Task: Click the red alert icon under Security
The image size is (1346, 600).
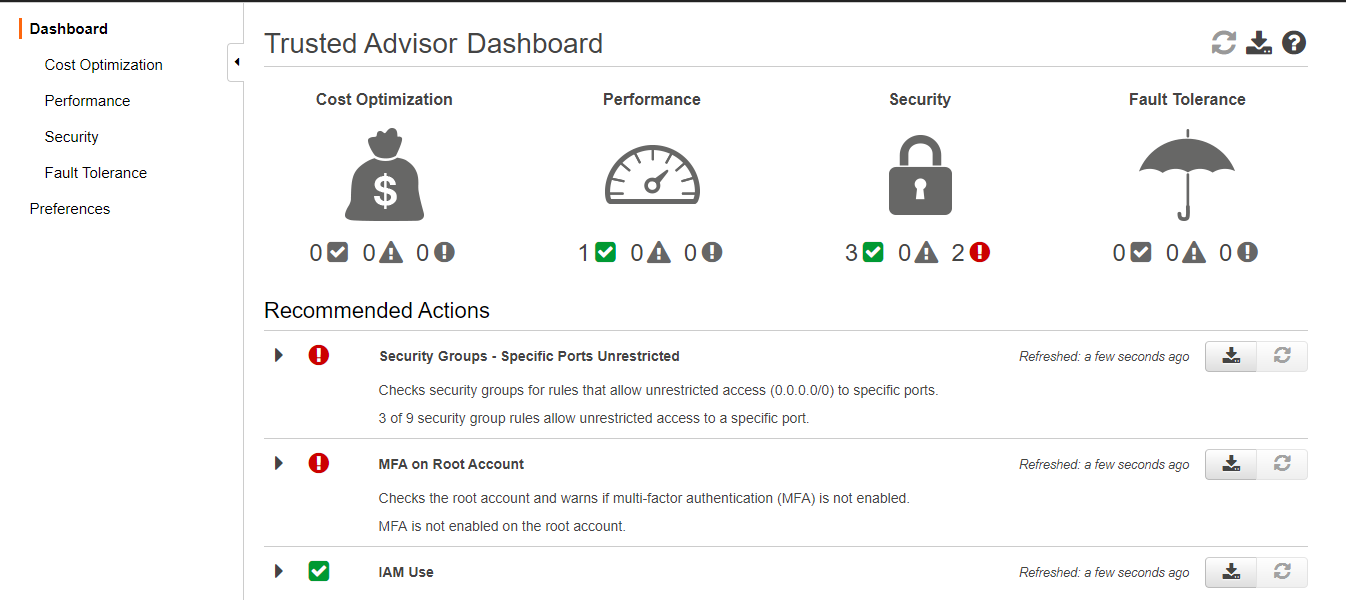Action: [x=980, y=252]
